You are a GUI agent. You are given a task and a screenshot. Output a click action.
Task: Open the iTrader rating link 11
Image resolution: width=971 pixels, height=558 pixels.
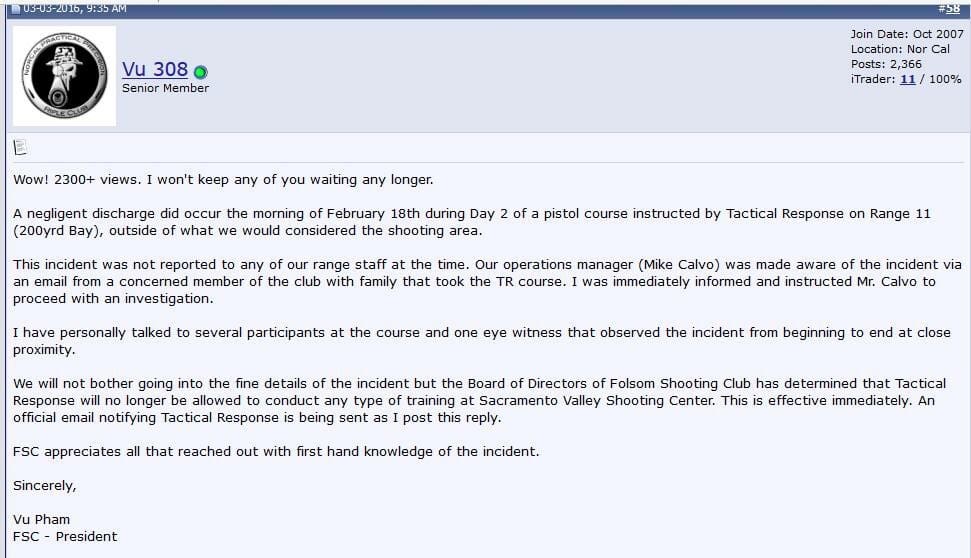tap(907, 79)
